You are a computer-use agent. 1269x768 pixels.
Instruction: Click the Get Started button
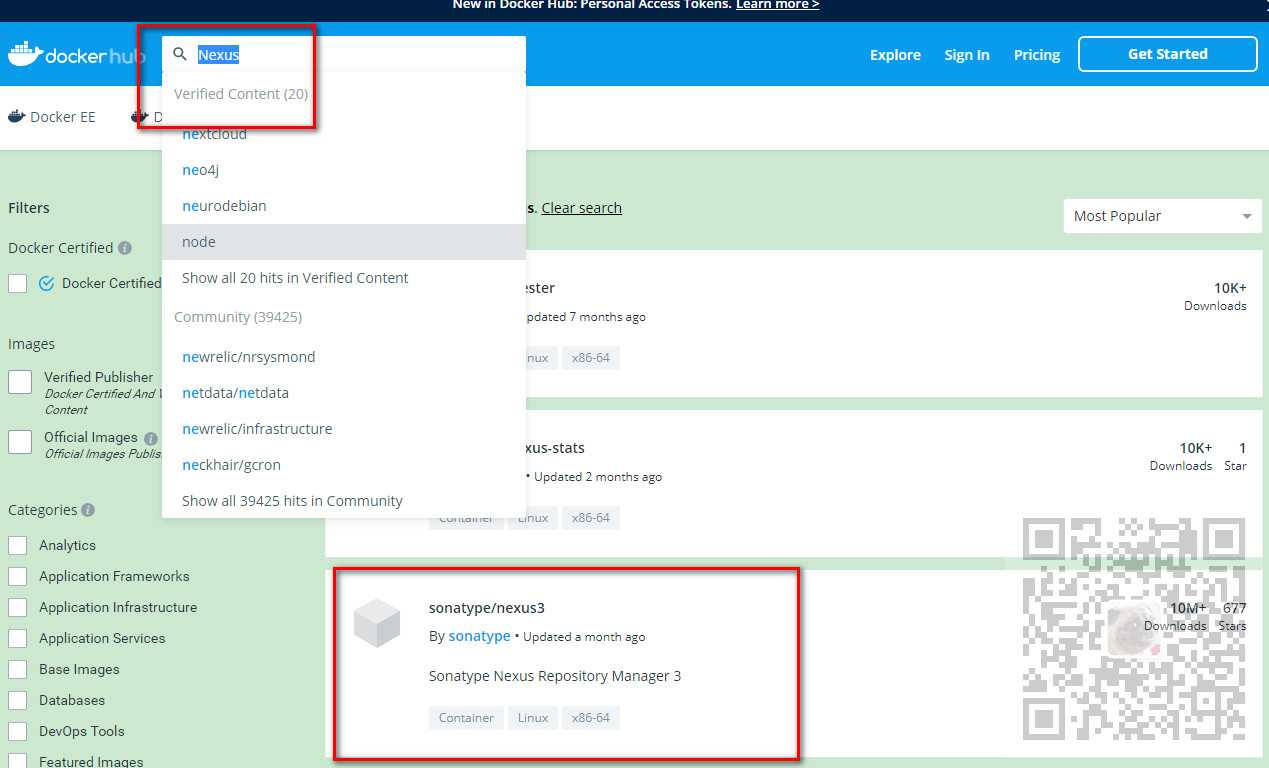[1167, 54]
